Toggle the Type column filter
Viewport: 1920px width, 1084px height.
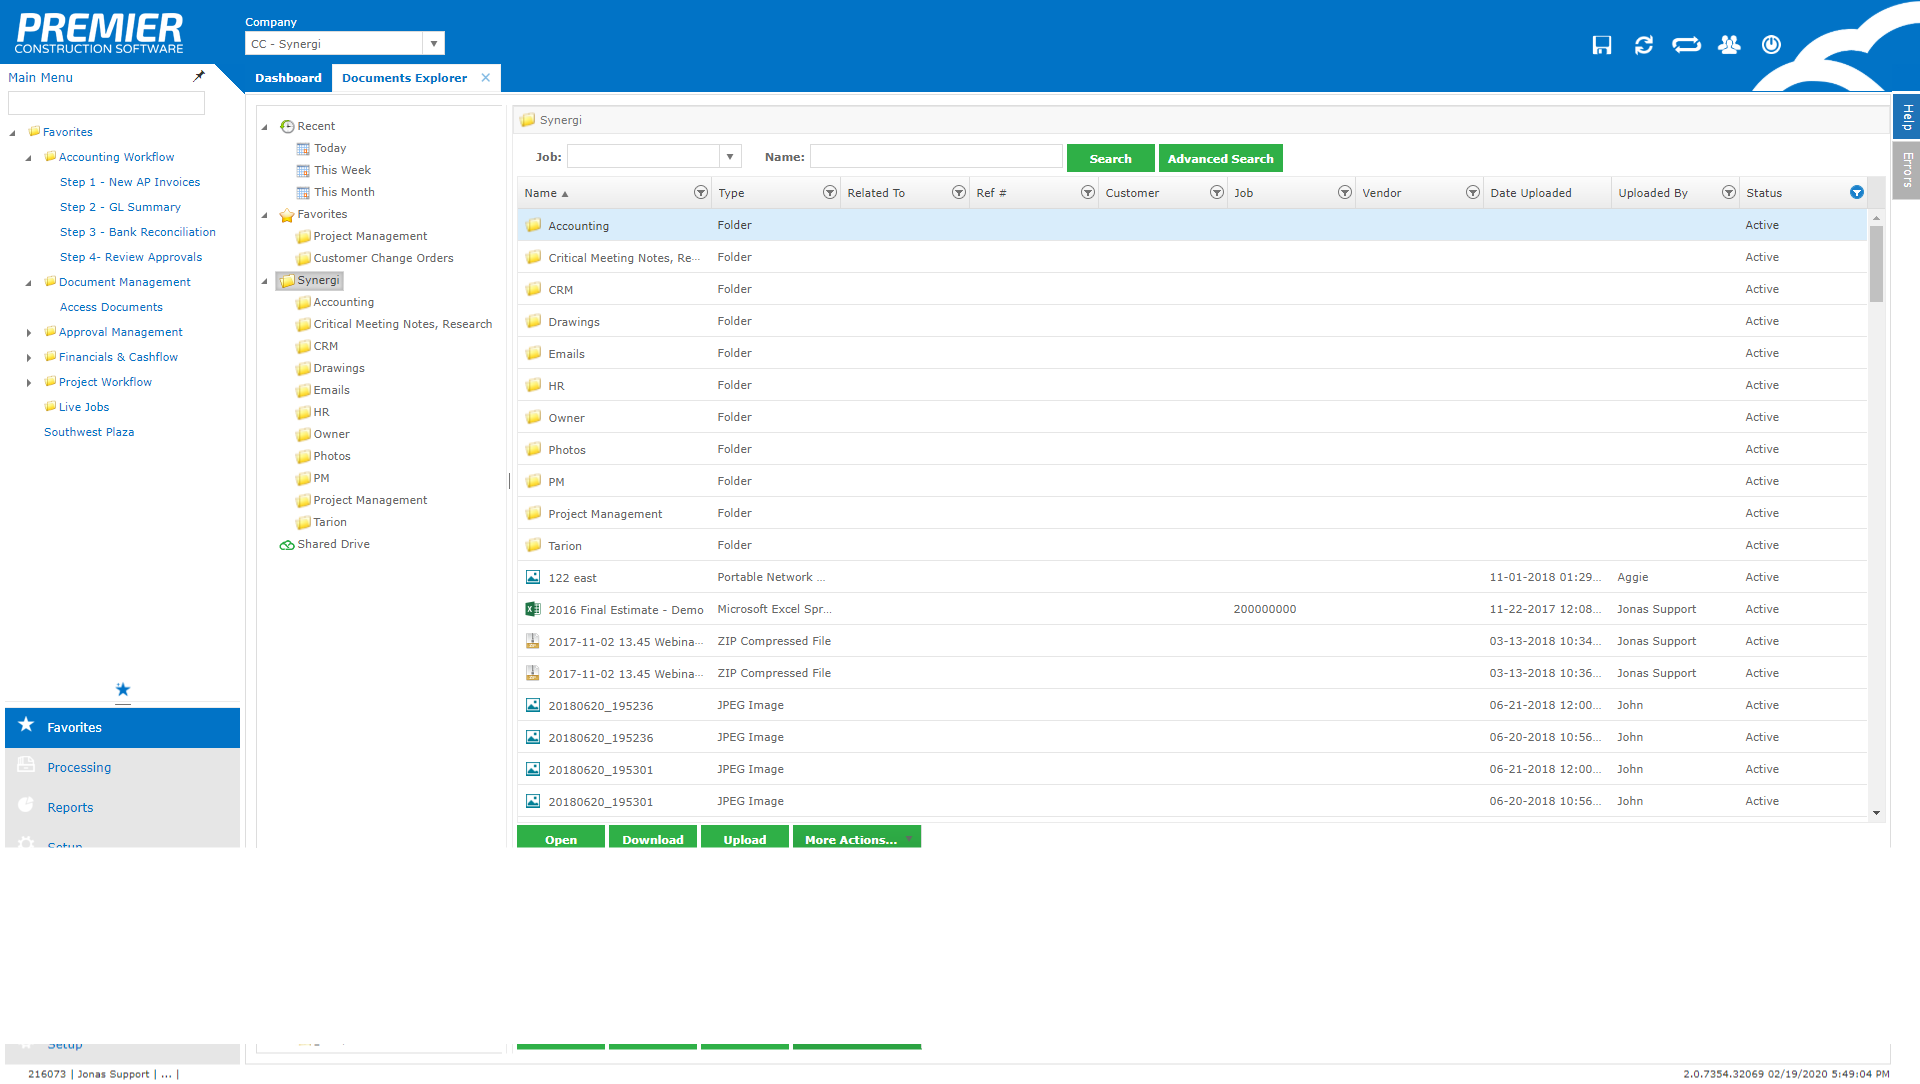click(829, 193)
